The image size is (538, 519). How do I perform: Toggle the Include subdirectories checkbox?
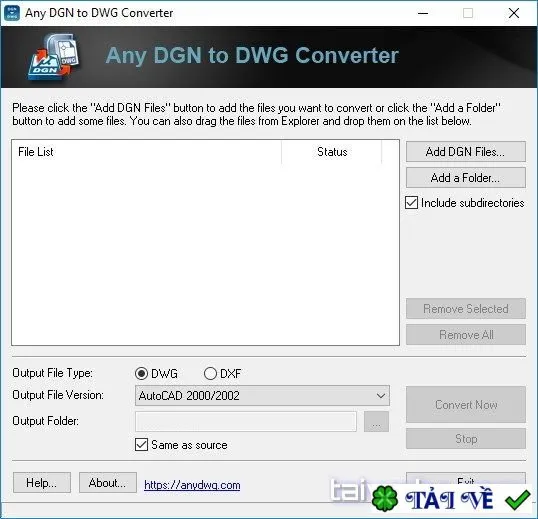click(x=411, y=203)
